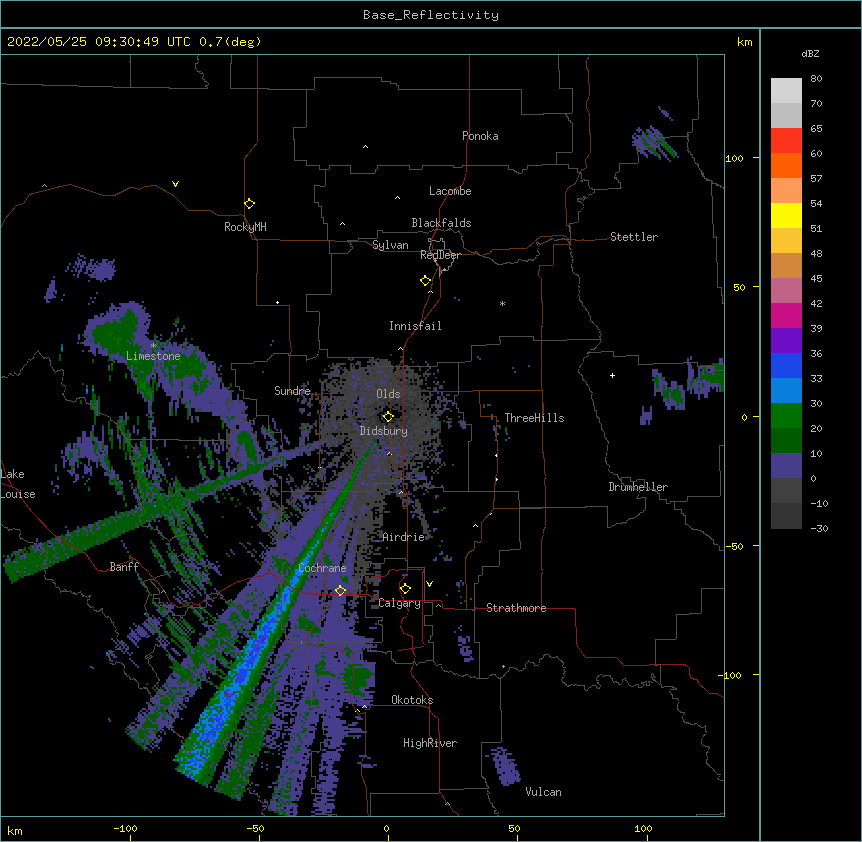Screen dimensions: 862x842
Task: Click the Blackfalds city label
Action: 441,223
